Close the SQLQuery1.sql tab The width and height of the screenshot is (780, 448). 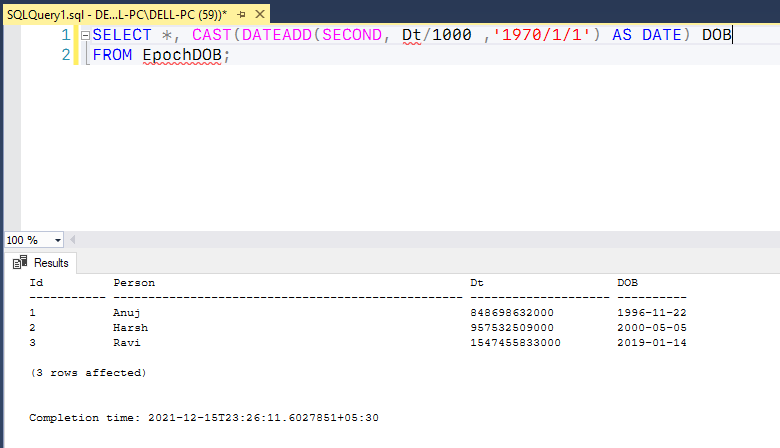[x=260, y=14]
